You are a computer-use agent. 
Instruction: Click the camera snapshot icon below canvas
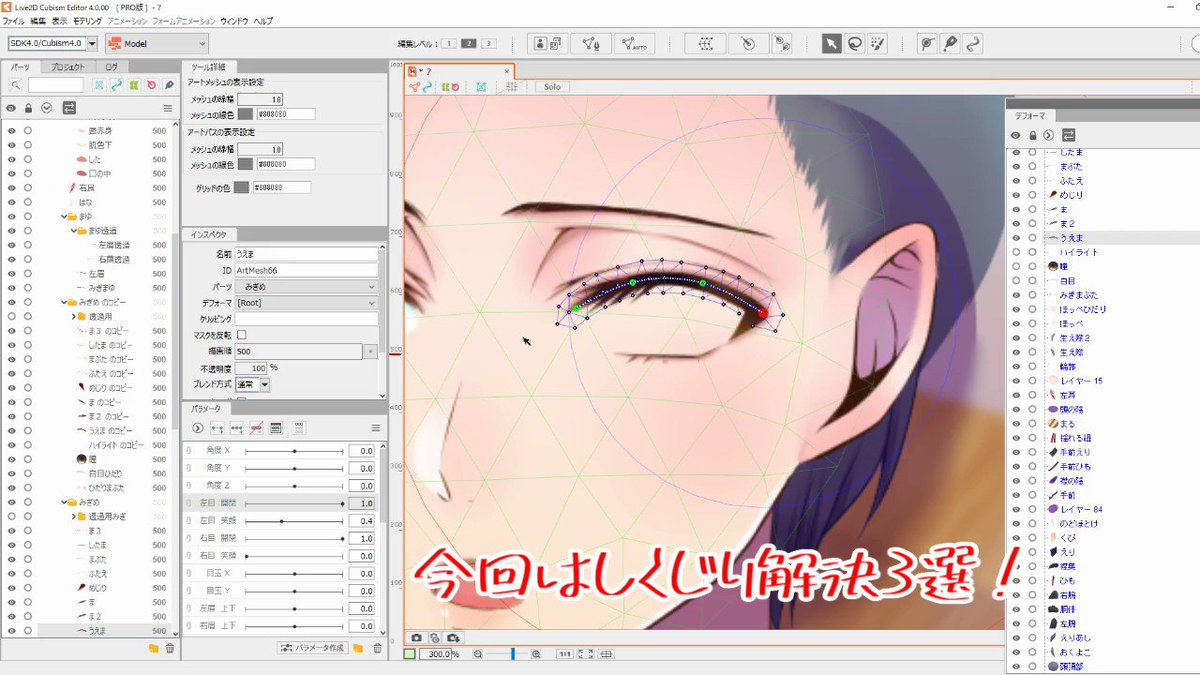[417, 637]
